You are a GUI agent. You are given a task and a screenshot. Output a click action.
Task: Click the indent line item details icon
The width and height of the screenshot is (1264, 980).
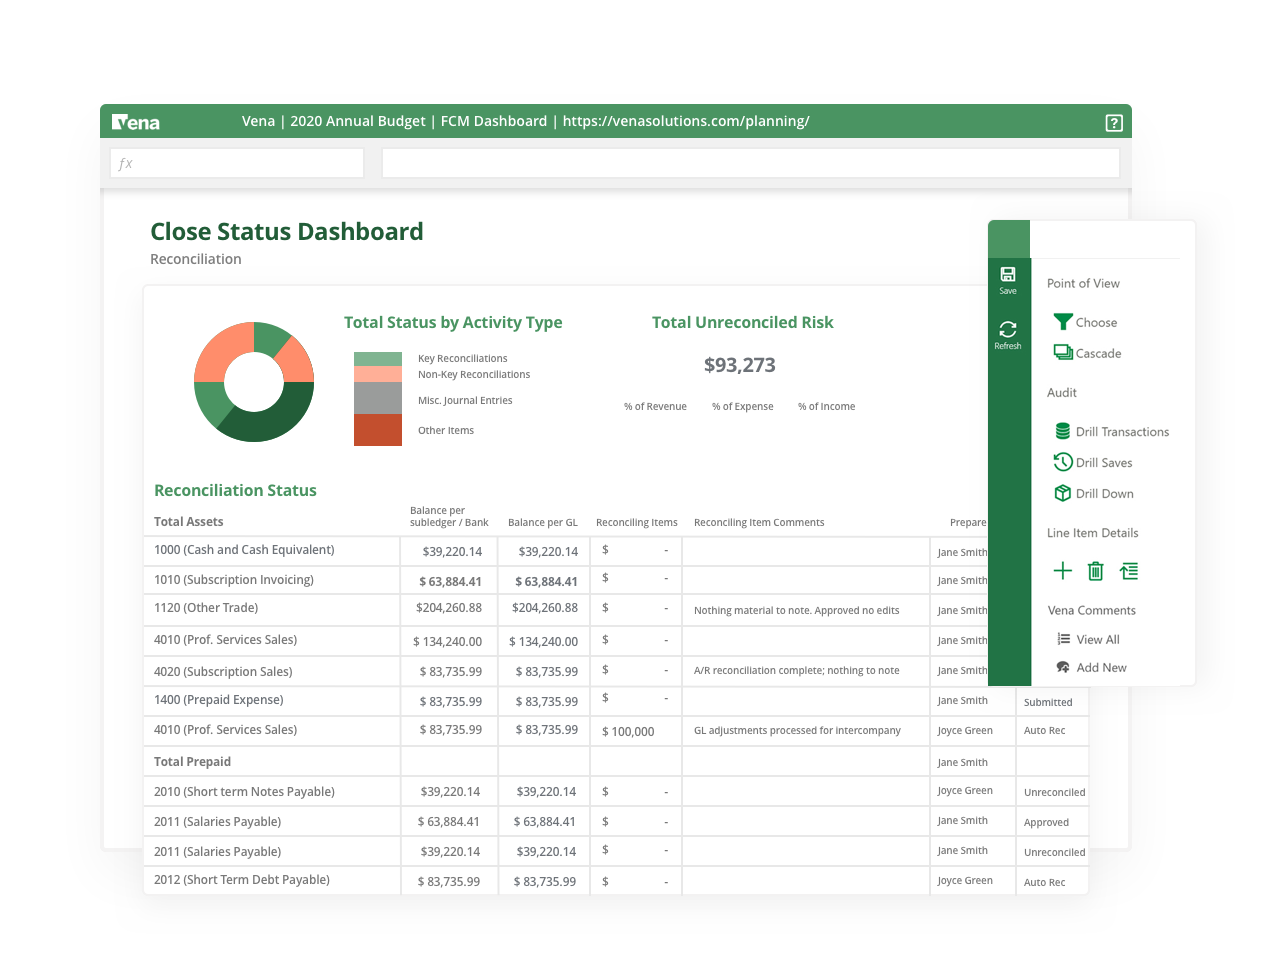tap(1129, 571)
